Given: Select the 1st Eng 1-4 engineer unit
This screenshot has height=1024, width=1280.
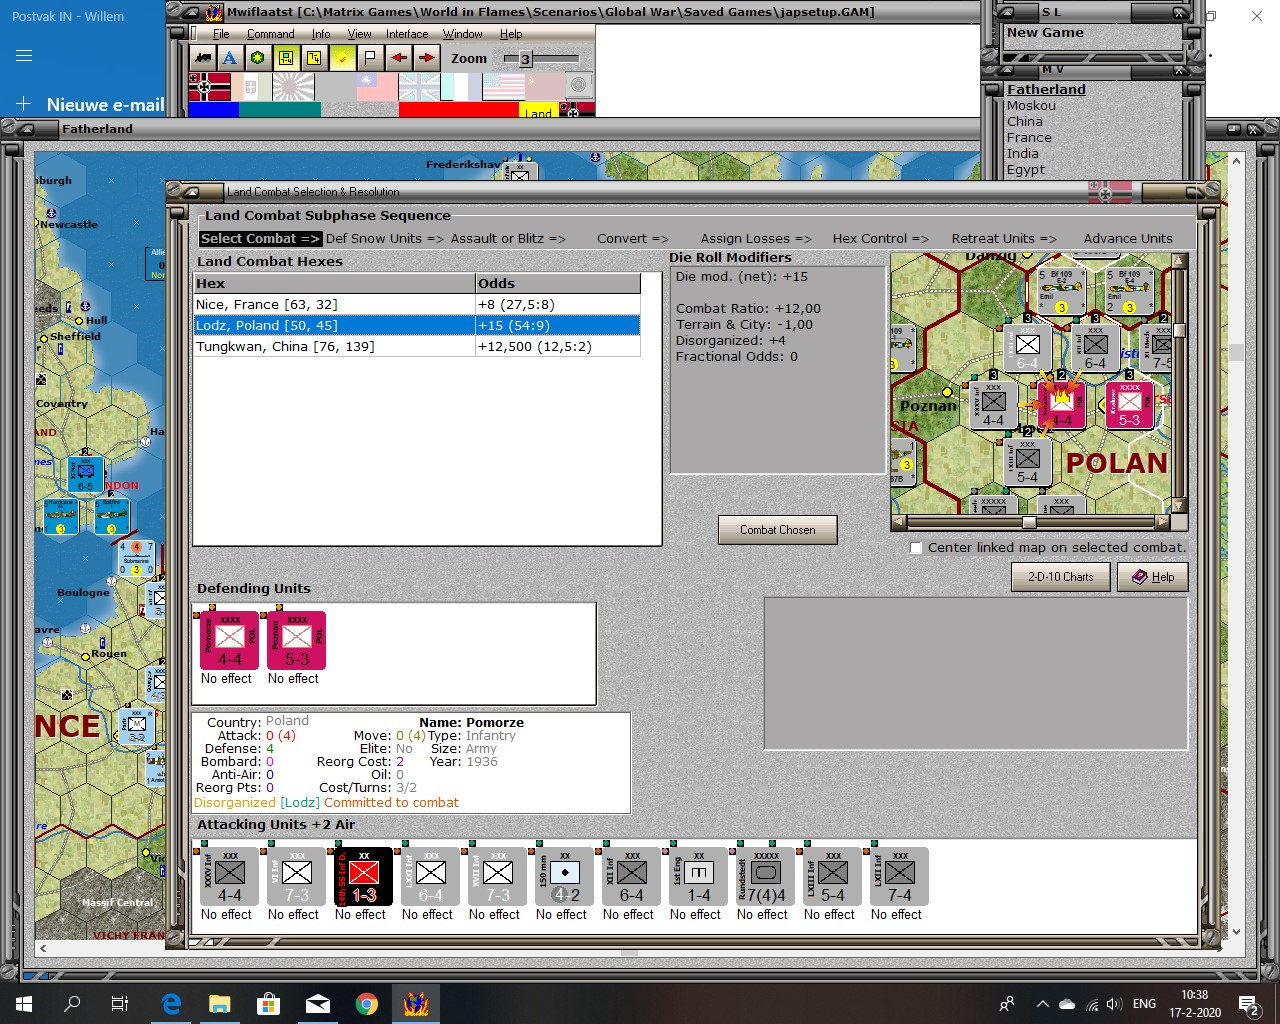Looking at the screenshot, I should pyautogui.click(x=699, y=876).
